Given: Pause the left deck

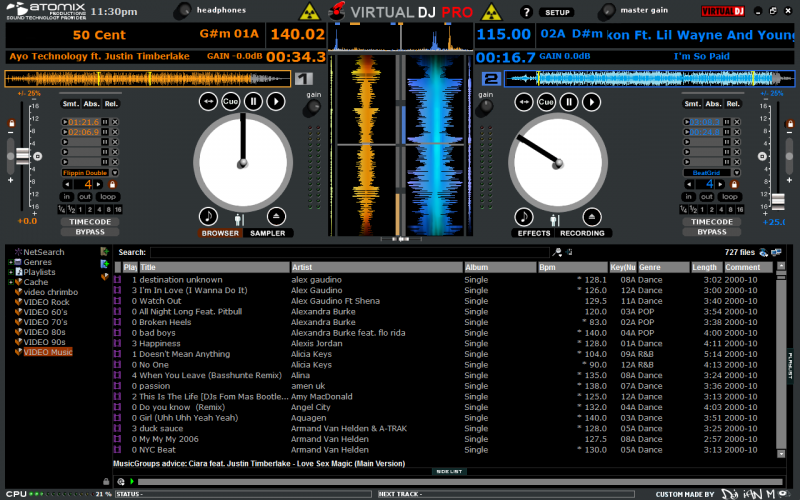Looking at the screenshot, I should point(253,102).
